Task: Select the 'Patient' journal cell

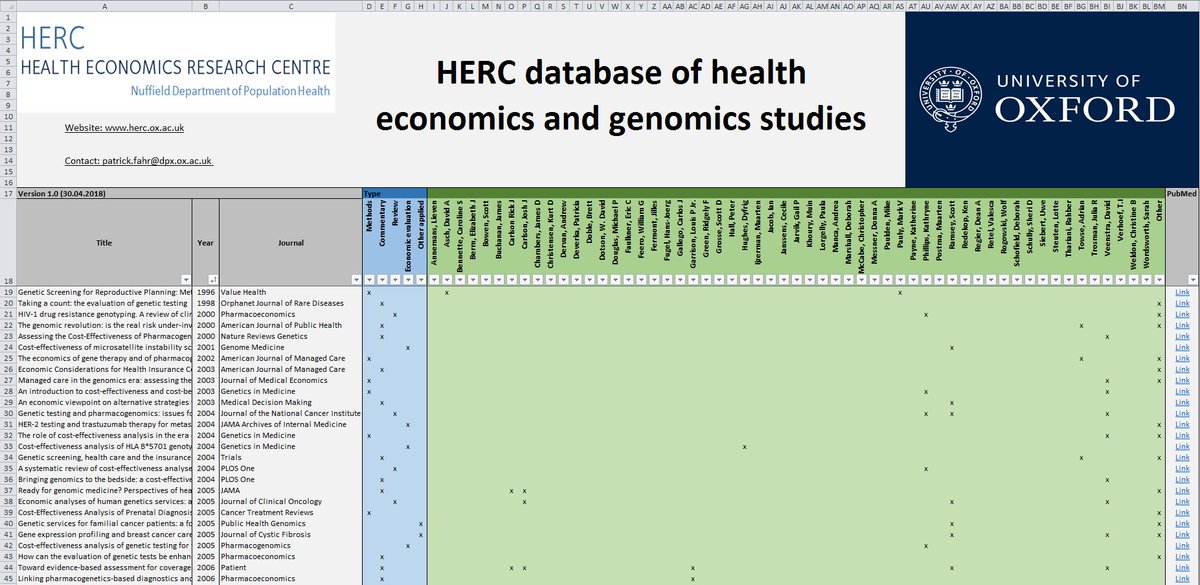Action: click(x=290, y=568)
